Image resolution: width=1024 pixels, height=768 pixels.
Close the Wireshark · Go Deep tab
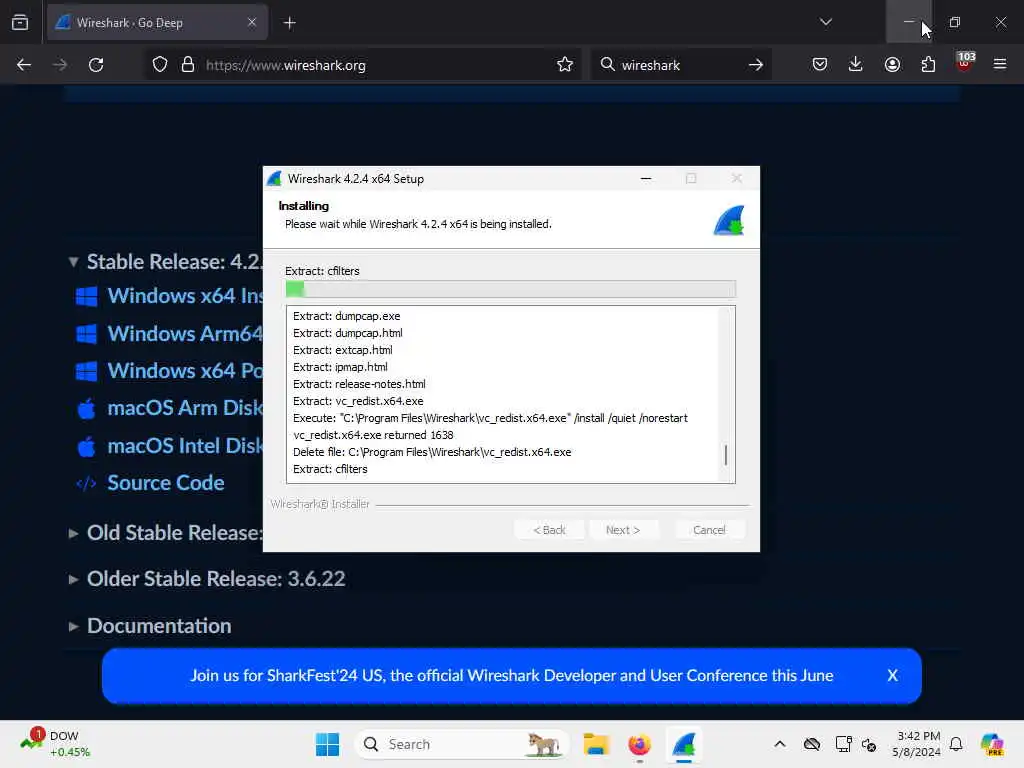point(252,23)
